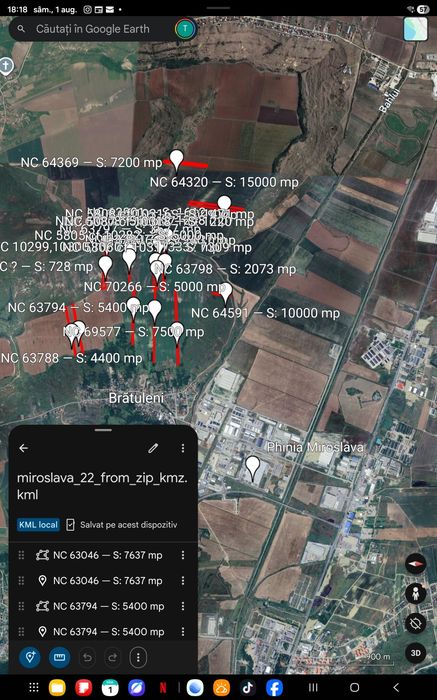Open more tools menu in bottom toolbar
This screenshot has width=437, height=700.
(138, 657)
